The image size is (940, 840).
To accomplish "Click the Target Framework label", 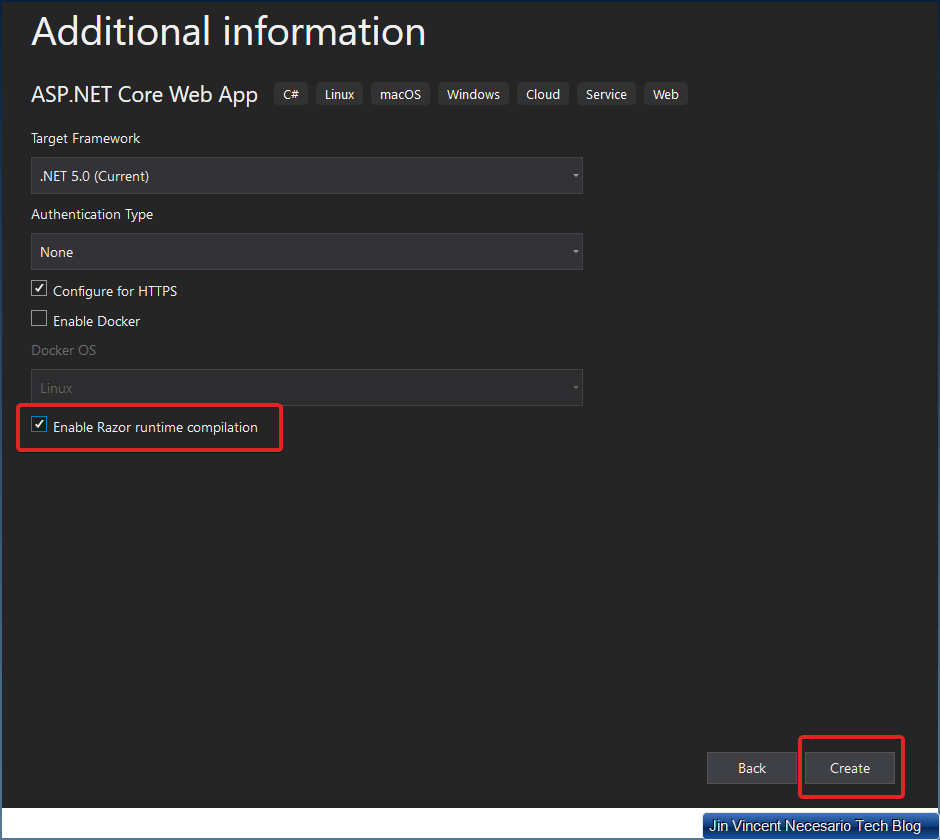I will [86, 138].
